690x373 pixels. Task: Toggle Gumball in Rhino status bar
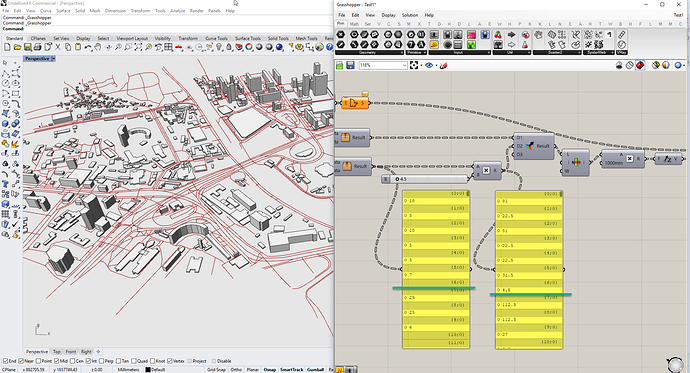tap(316, 369)
